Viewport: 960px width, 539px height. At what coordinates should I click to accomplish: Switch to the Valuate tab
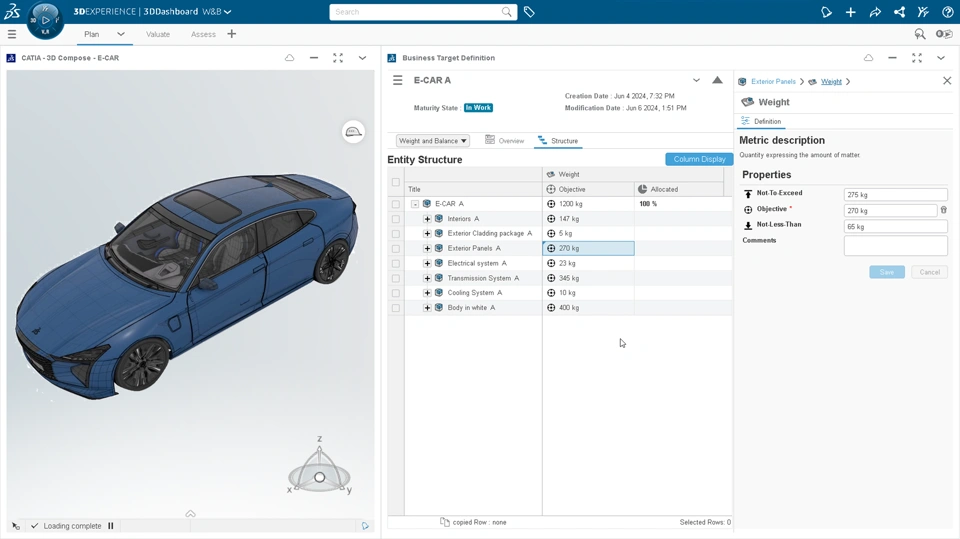click(x=158, y=34)
